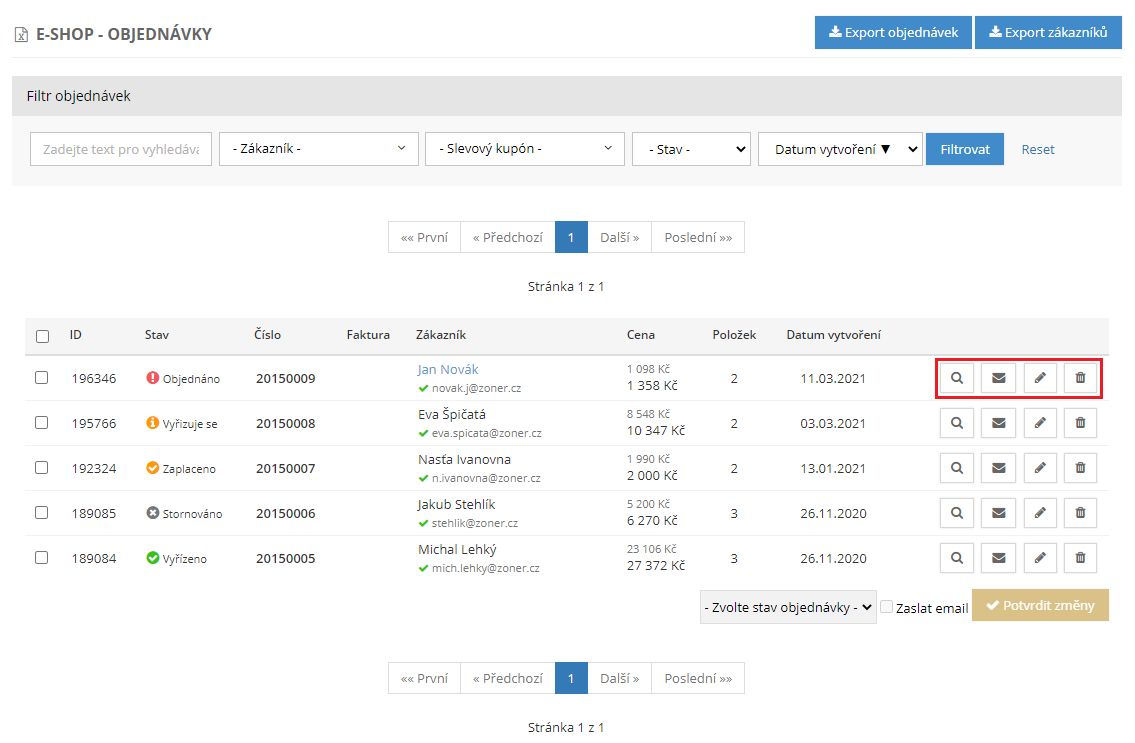Click the Reset filter link

[1037, 149]
